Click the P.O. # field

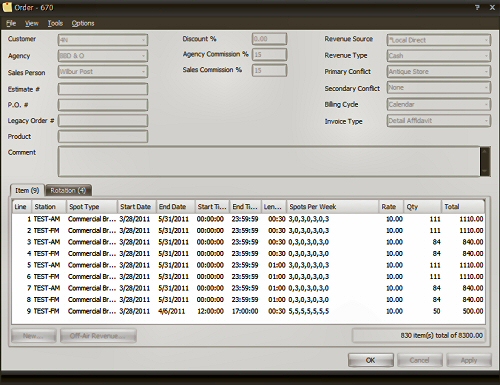tap(103, 105)
